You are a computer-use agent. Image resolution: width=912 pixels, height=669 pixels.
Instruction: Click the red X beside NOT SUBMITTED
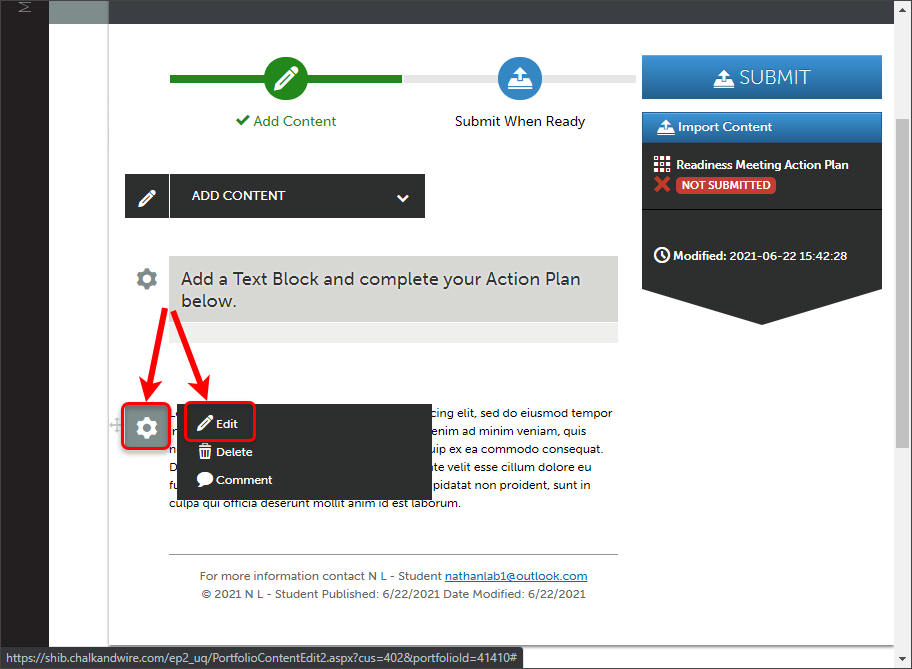click(x=662, y=185)
